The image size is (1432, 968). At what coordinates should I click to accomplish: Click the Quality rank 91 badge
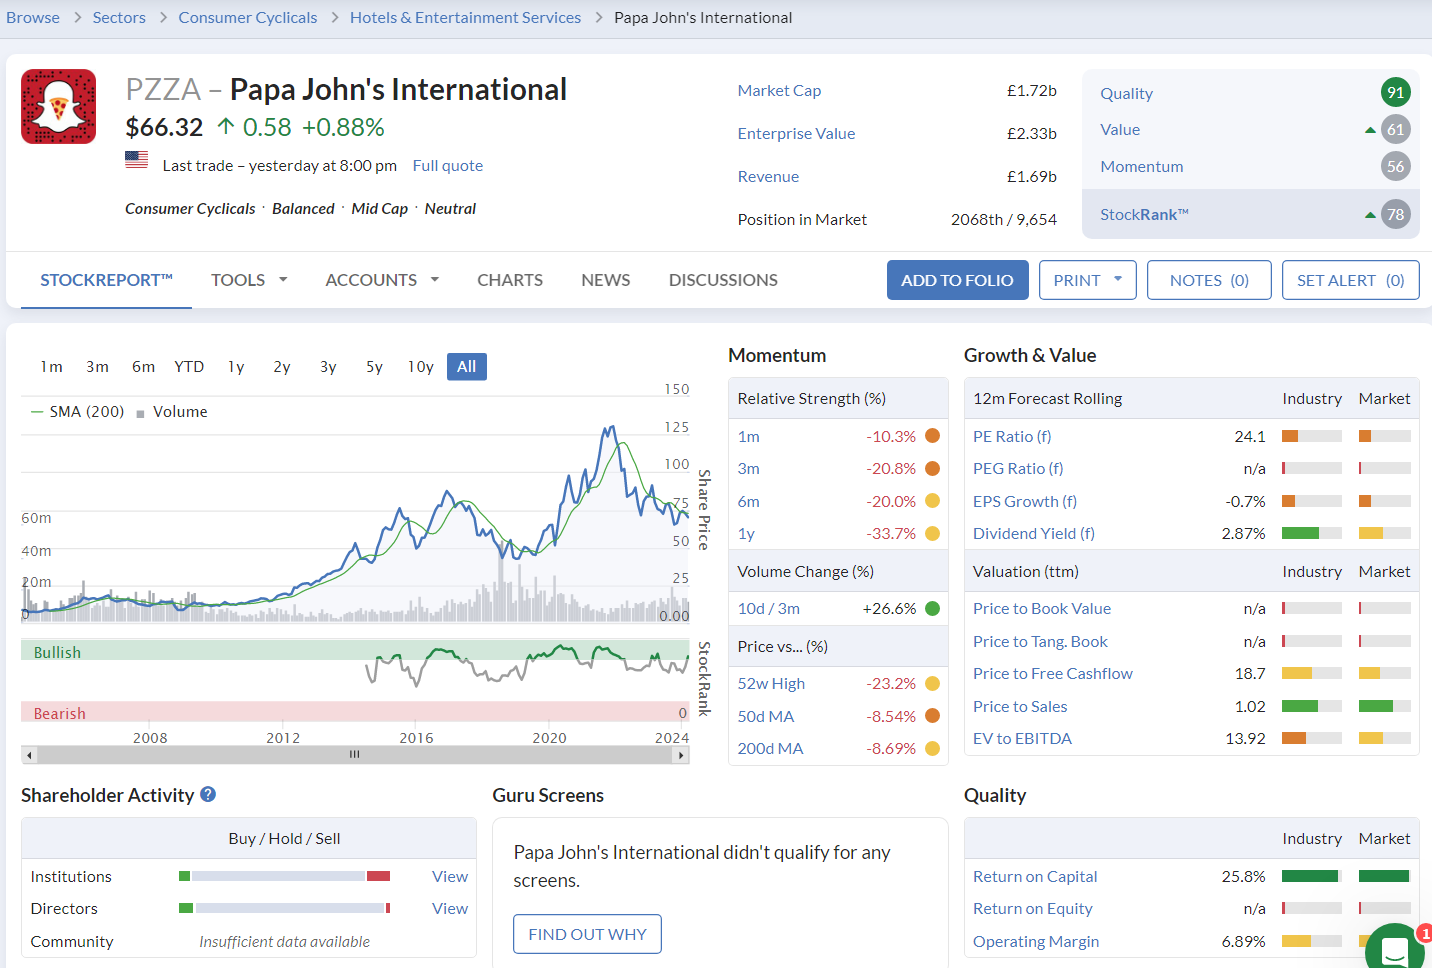(1396, 92)
